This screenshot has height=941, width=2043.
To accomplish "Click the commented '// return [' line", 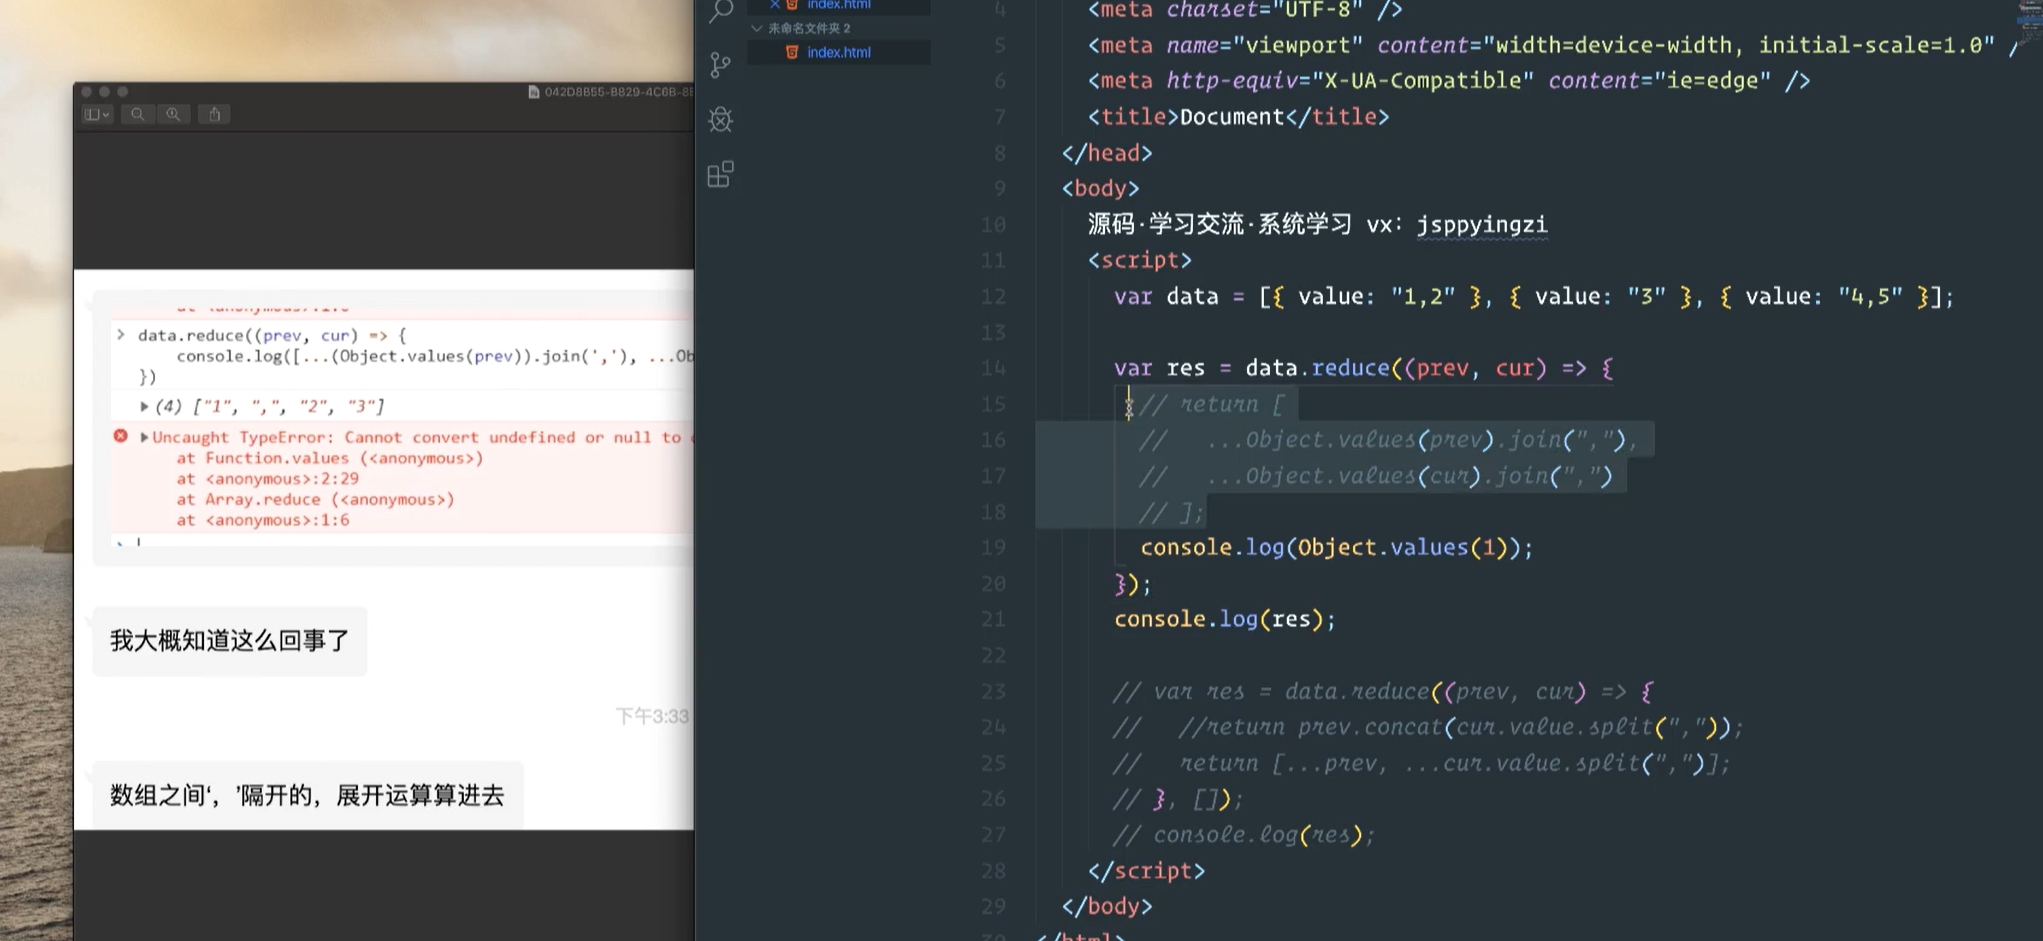I will (x=1212, y=405).
